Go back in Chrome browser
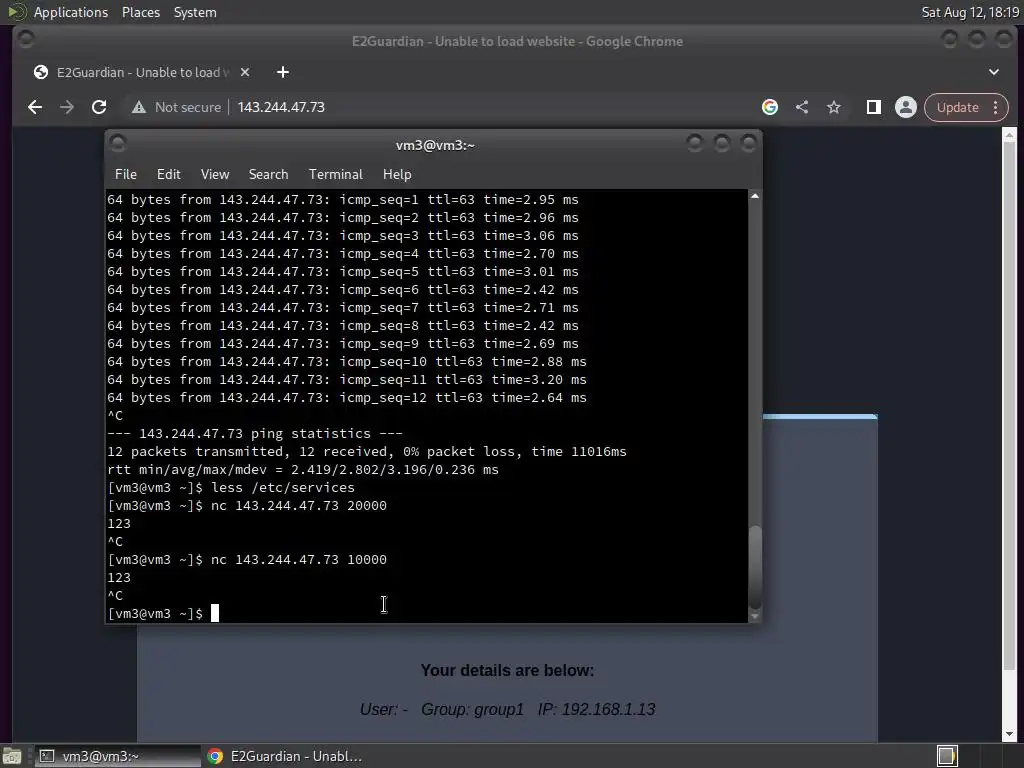1024x768 pixels. [x=35, y=107]
